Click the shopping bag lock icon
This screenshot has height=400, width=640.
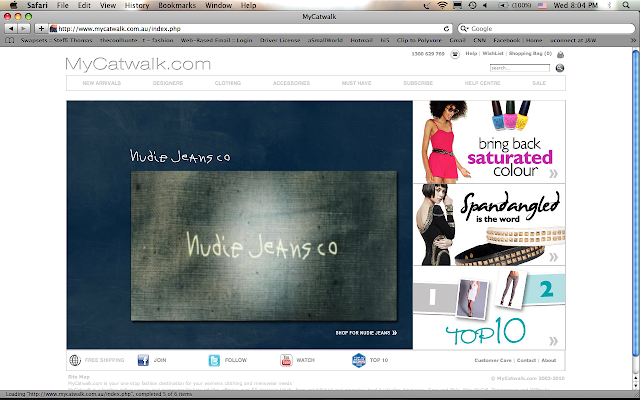click(x=560, y=54)
